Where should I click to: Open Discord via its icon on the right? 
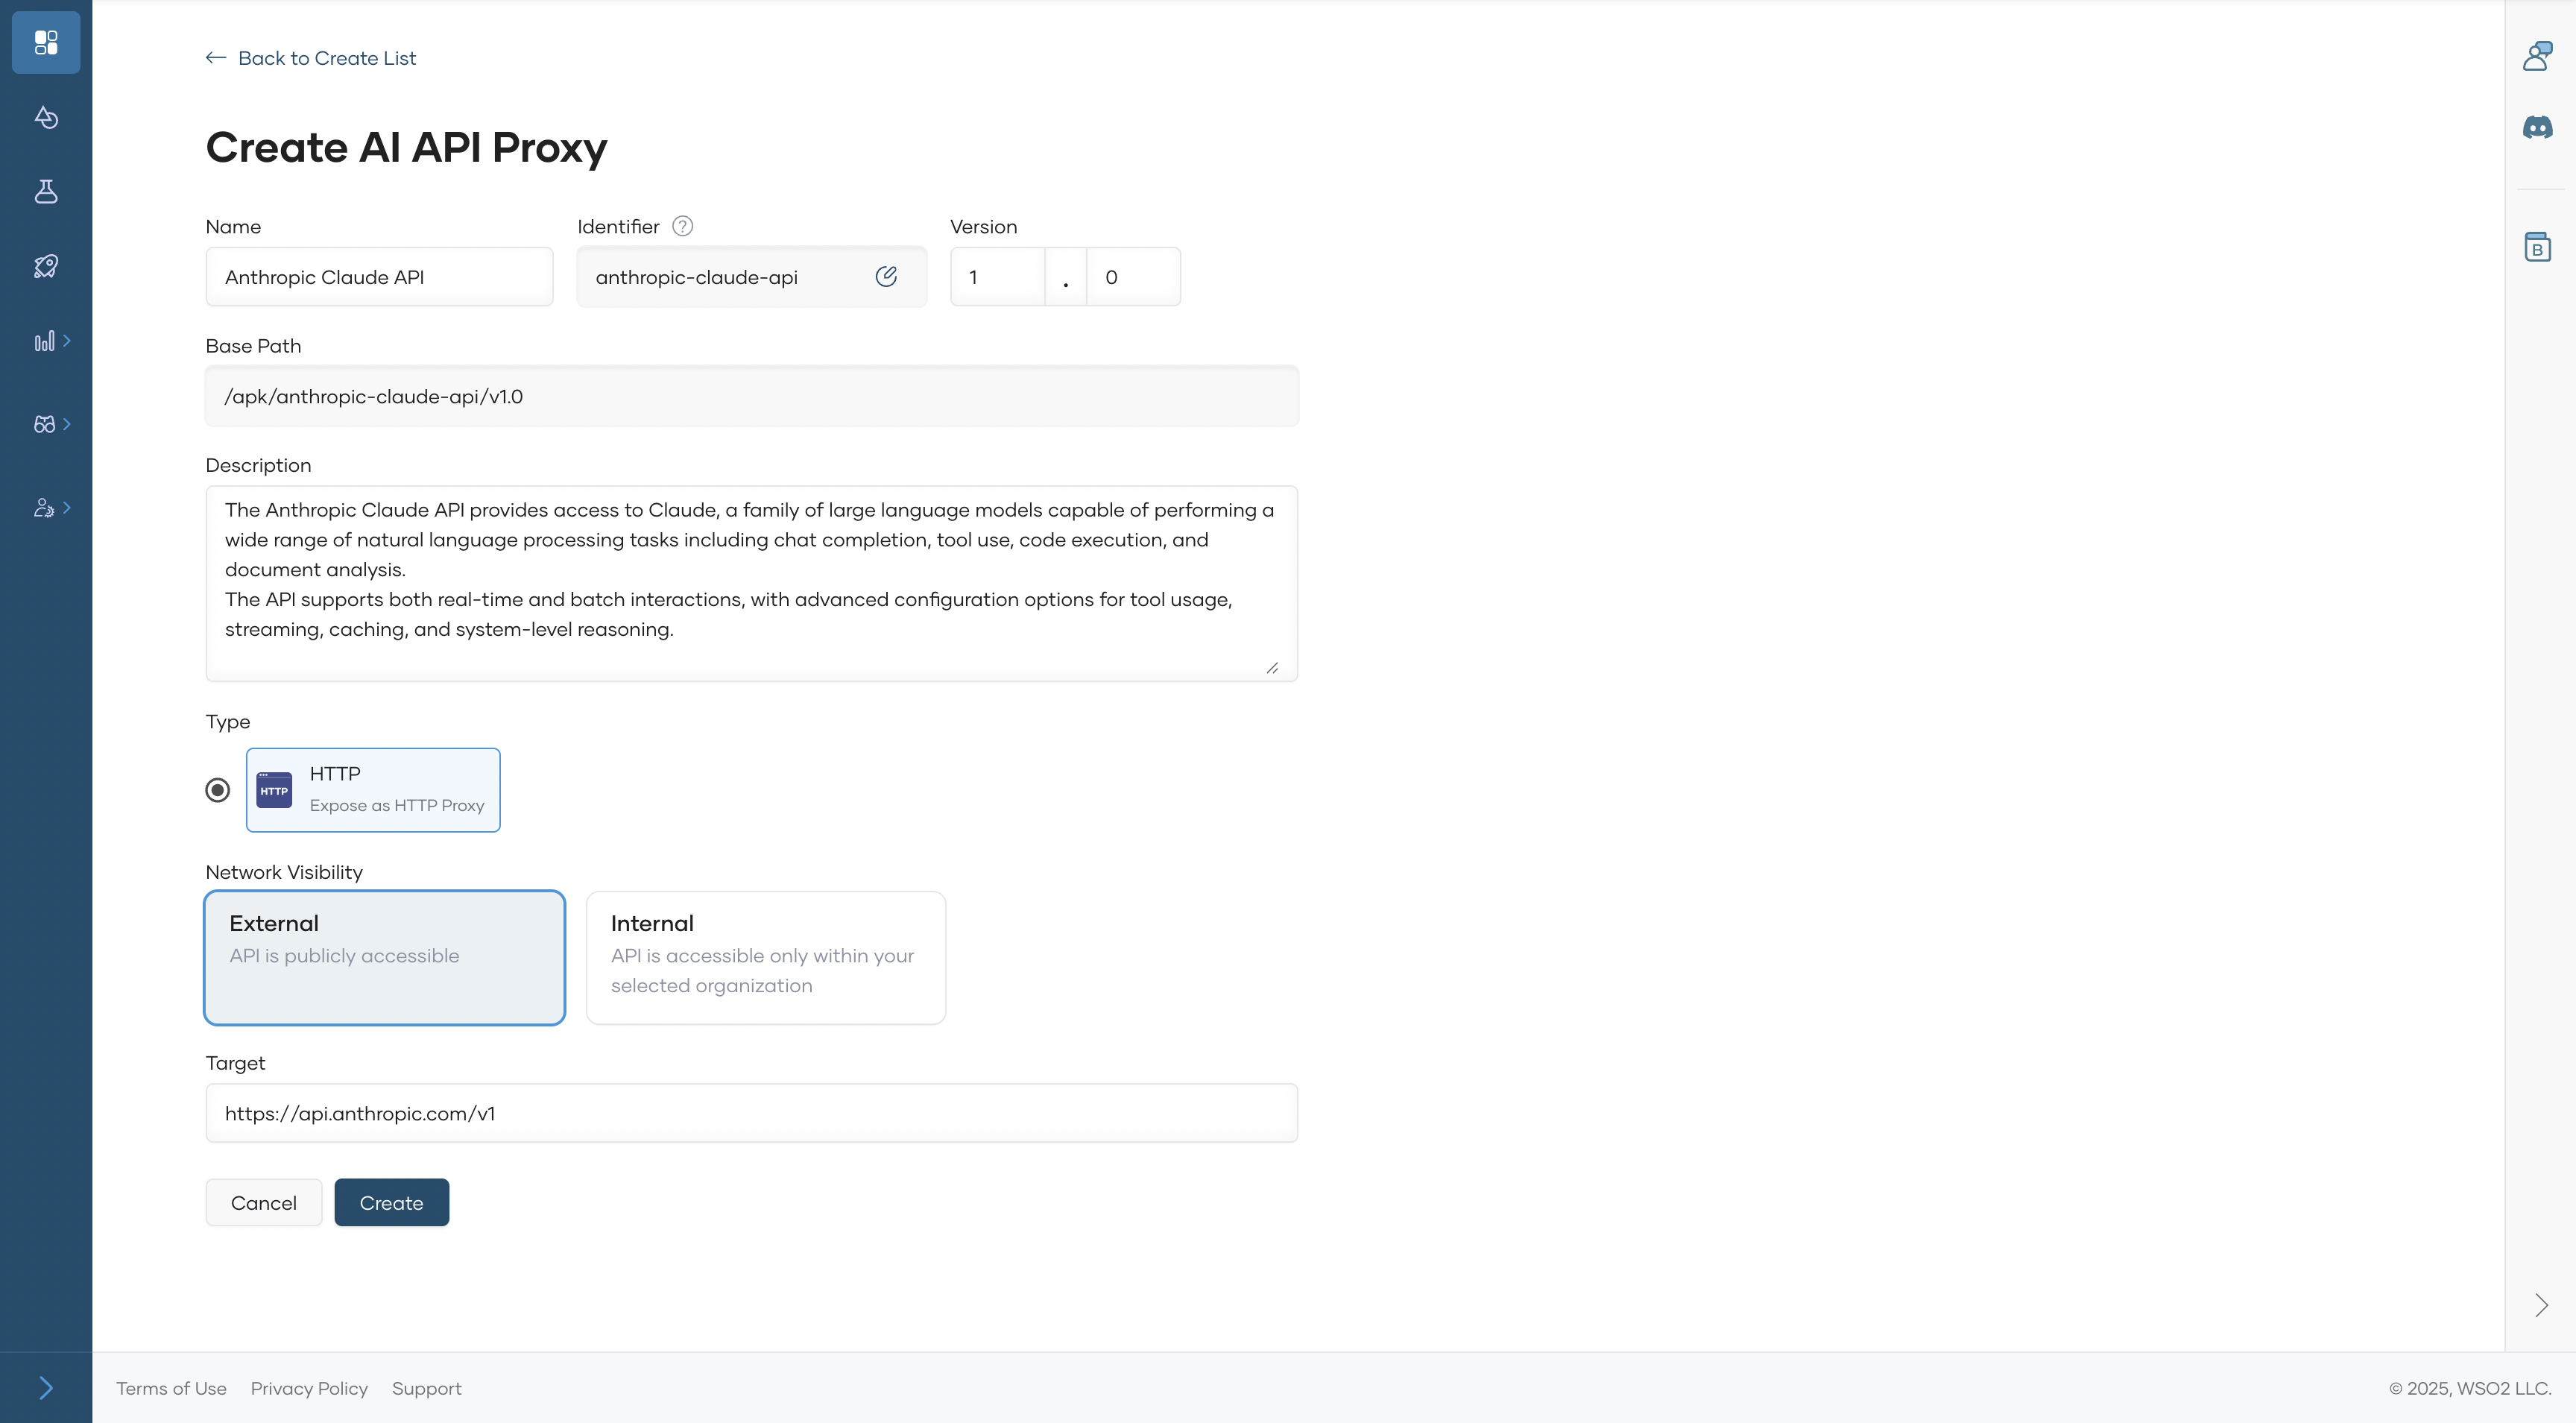(x=2538, y=127)
